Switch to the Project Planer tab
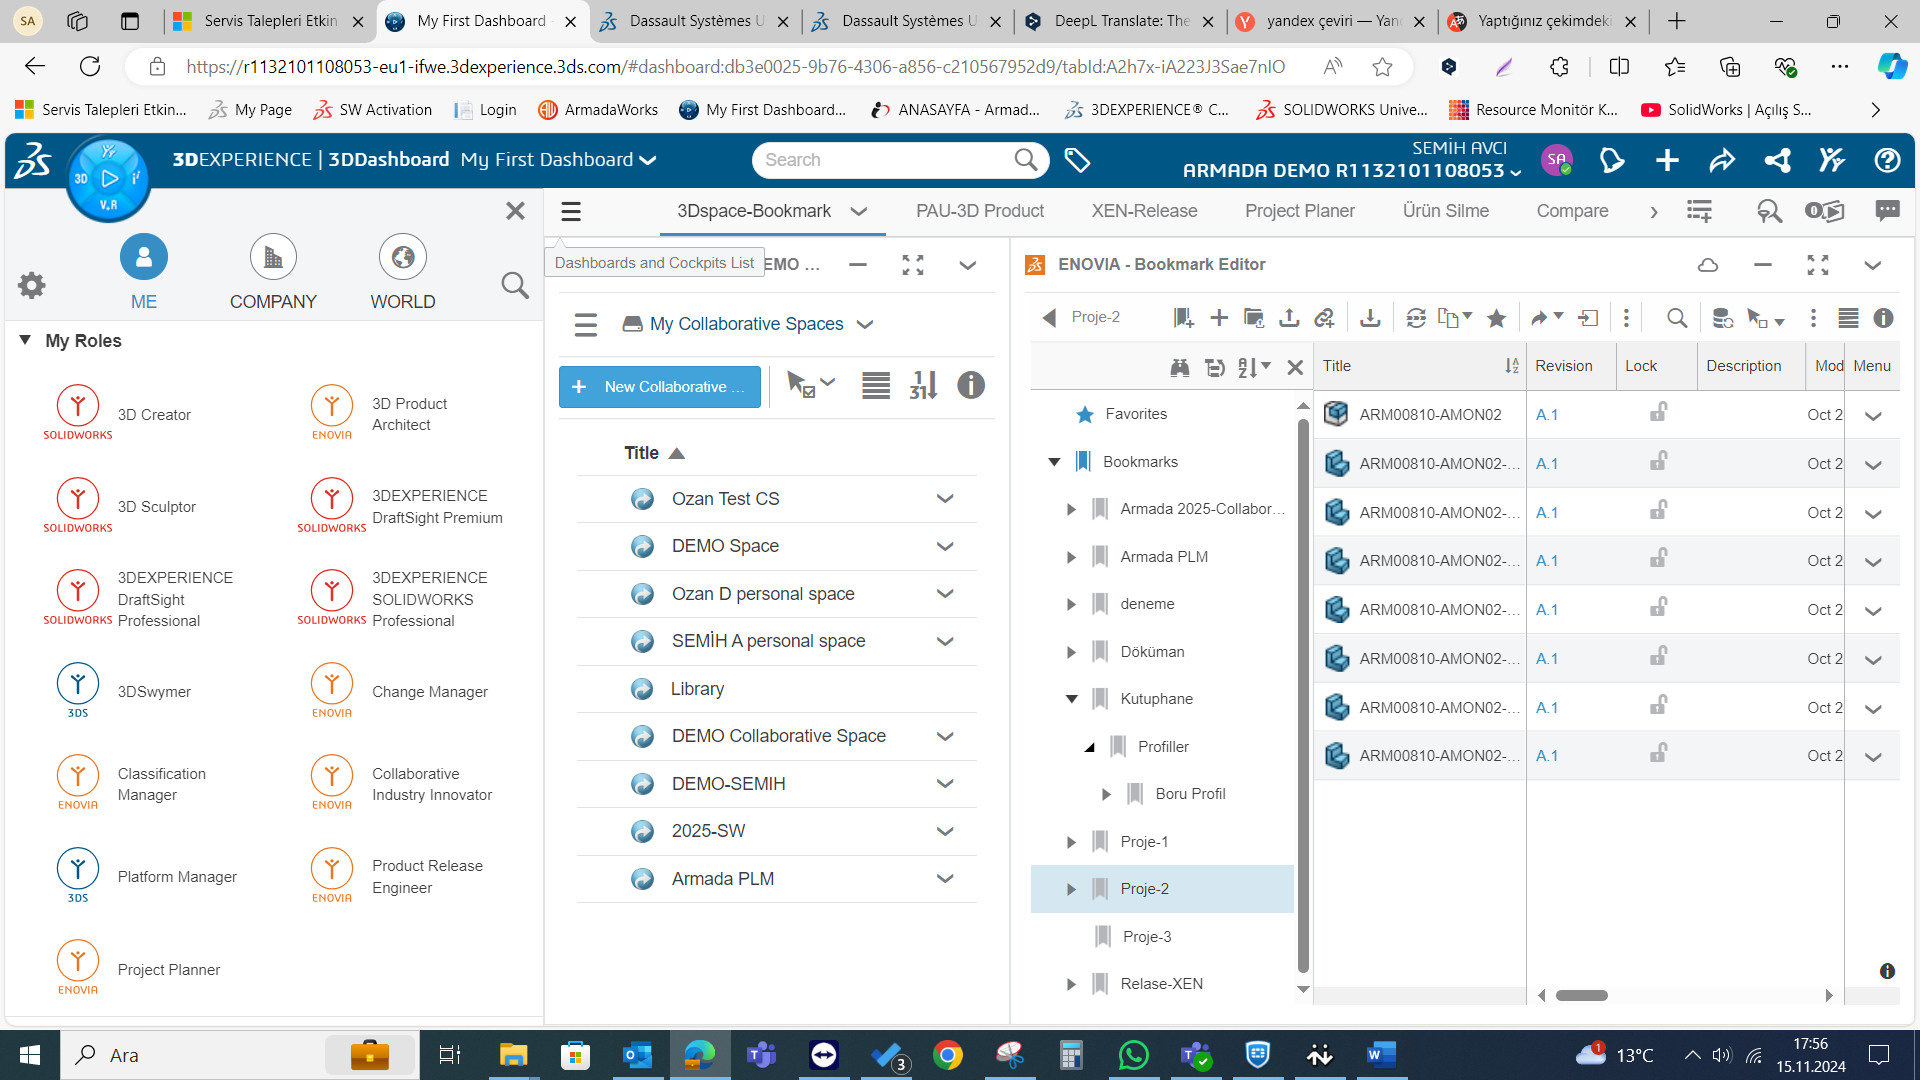 point(1300,211)
